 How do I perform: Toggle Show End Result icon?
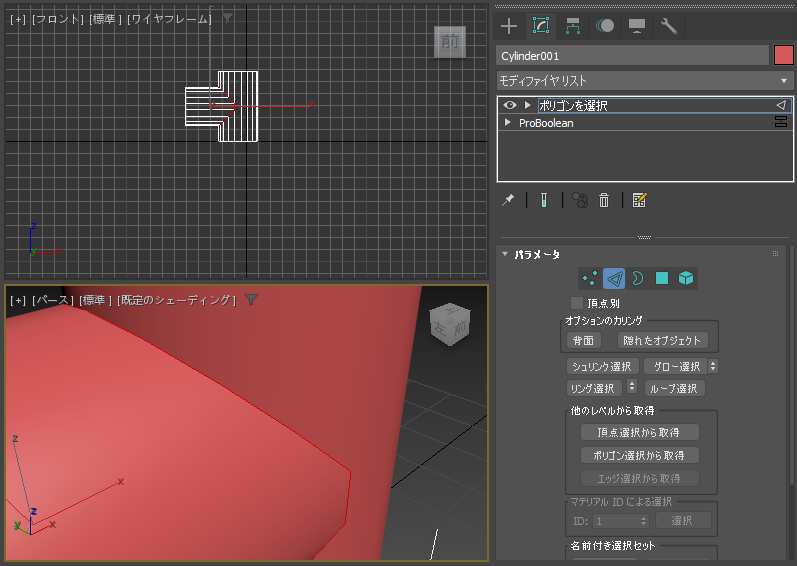point(544,200)
